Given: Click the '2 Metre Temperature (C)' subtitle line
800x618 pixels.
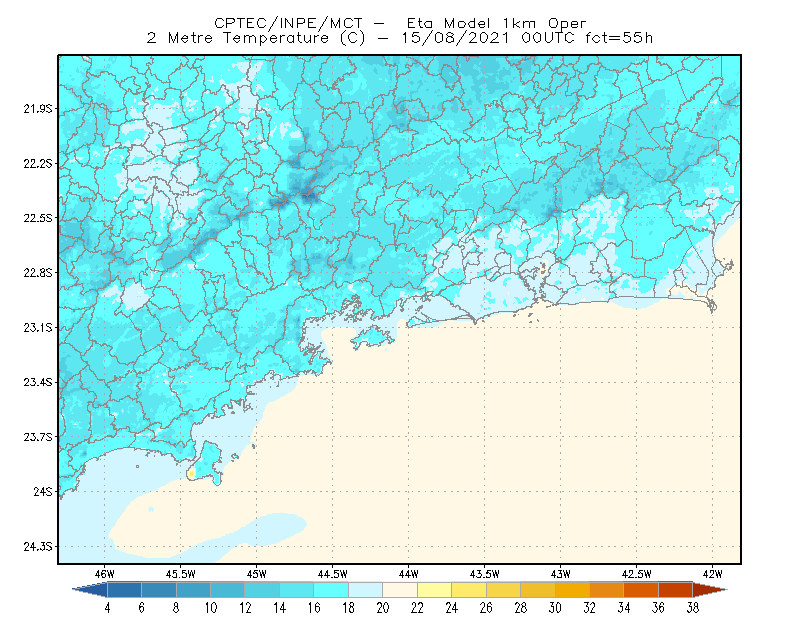Looking at the screenshot, I should pyautogui.click(x=400, y=38).
